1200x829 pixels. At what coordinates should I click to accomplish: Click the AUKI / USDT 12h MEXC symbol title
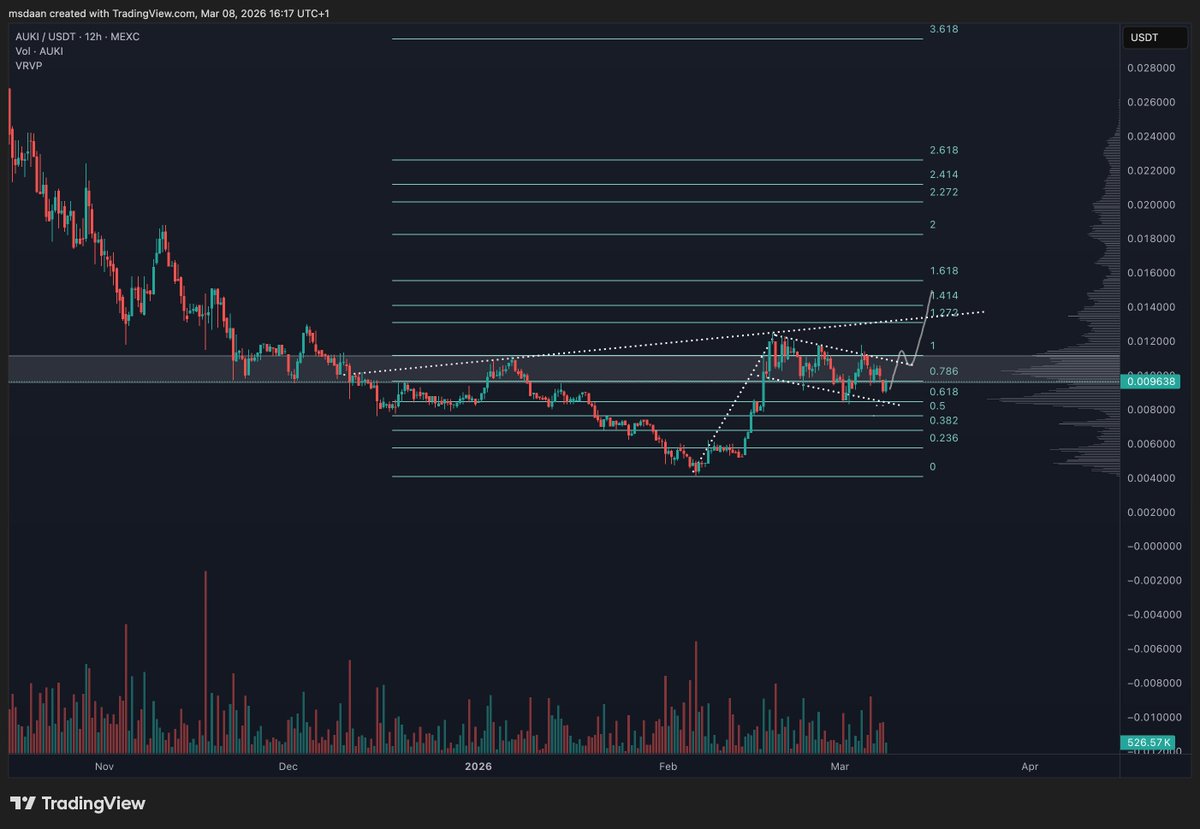click(77, 36)
